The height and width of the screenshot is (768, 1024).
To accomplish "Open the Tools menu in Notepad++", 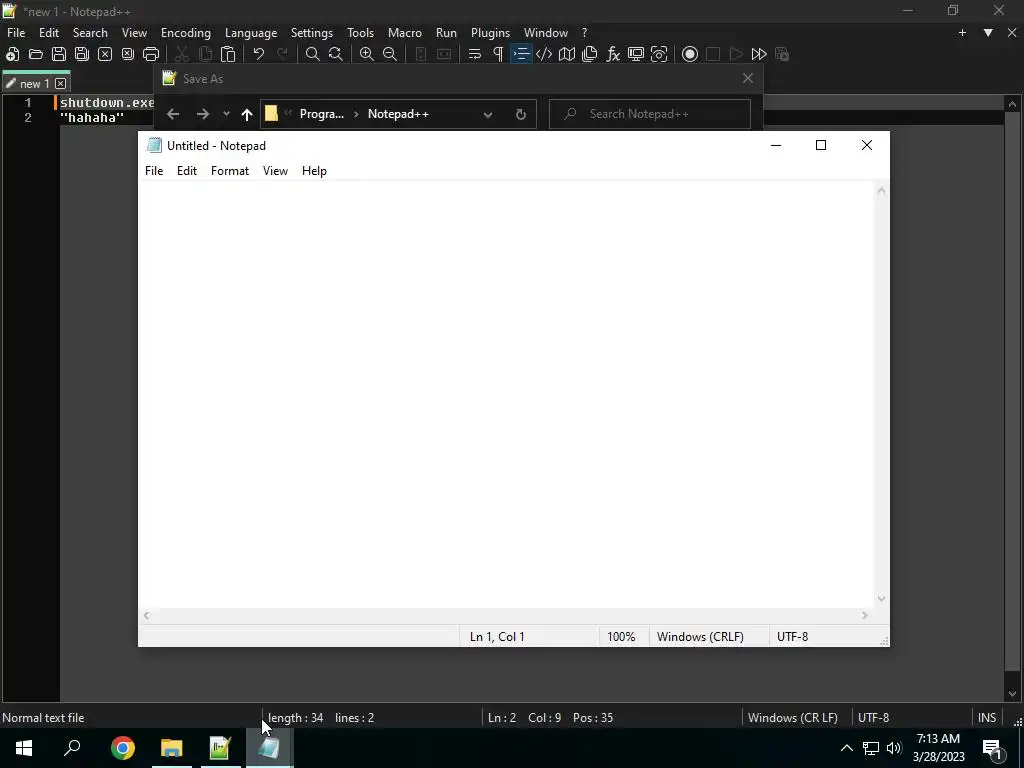I will (360, 33).
